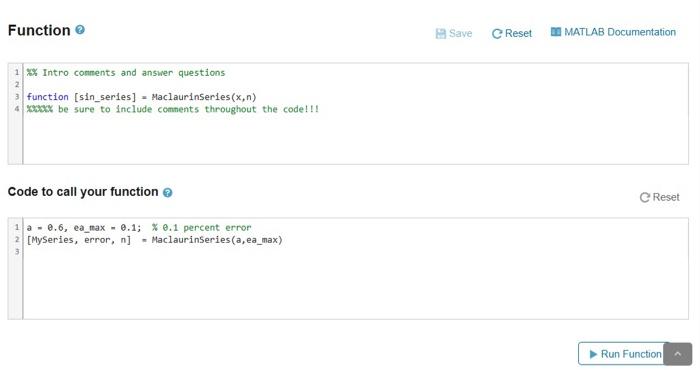Click the lower Reset circular arrow icon
This screenshot has height=370, width=700.
(x=645, y=197)
